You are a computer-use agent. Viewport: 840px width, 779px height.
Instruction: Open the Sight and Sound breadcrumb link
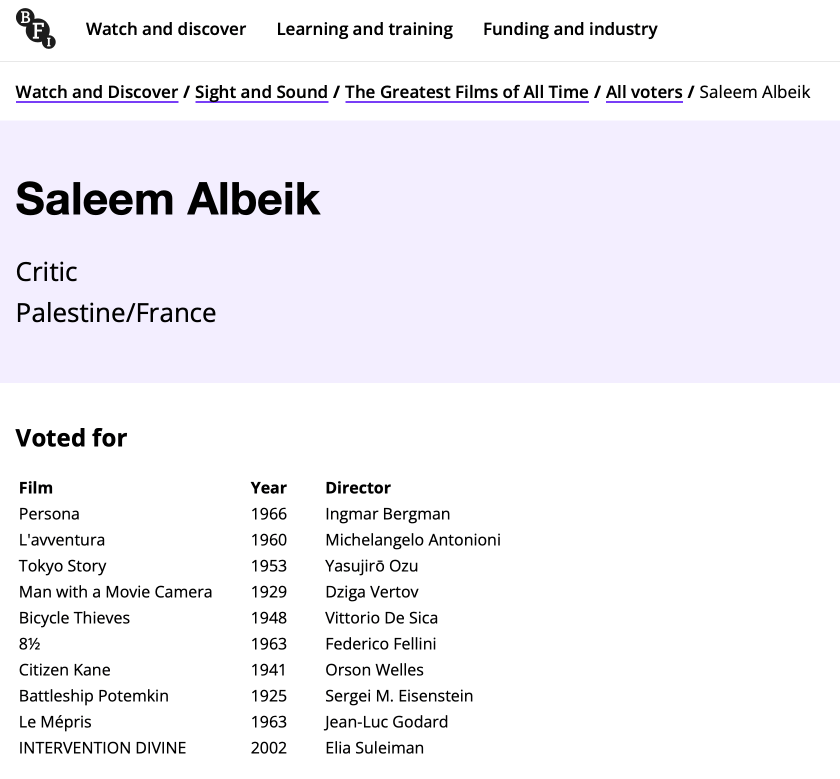tap(261, 92)
